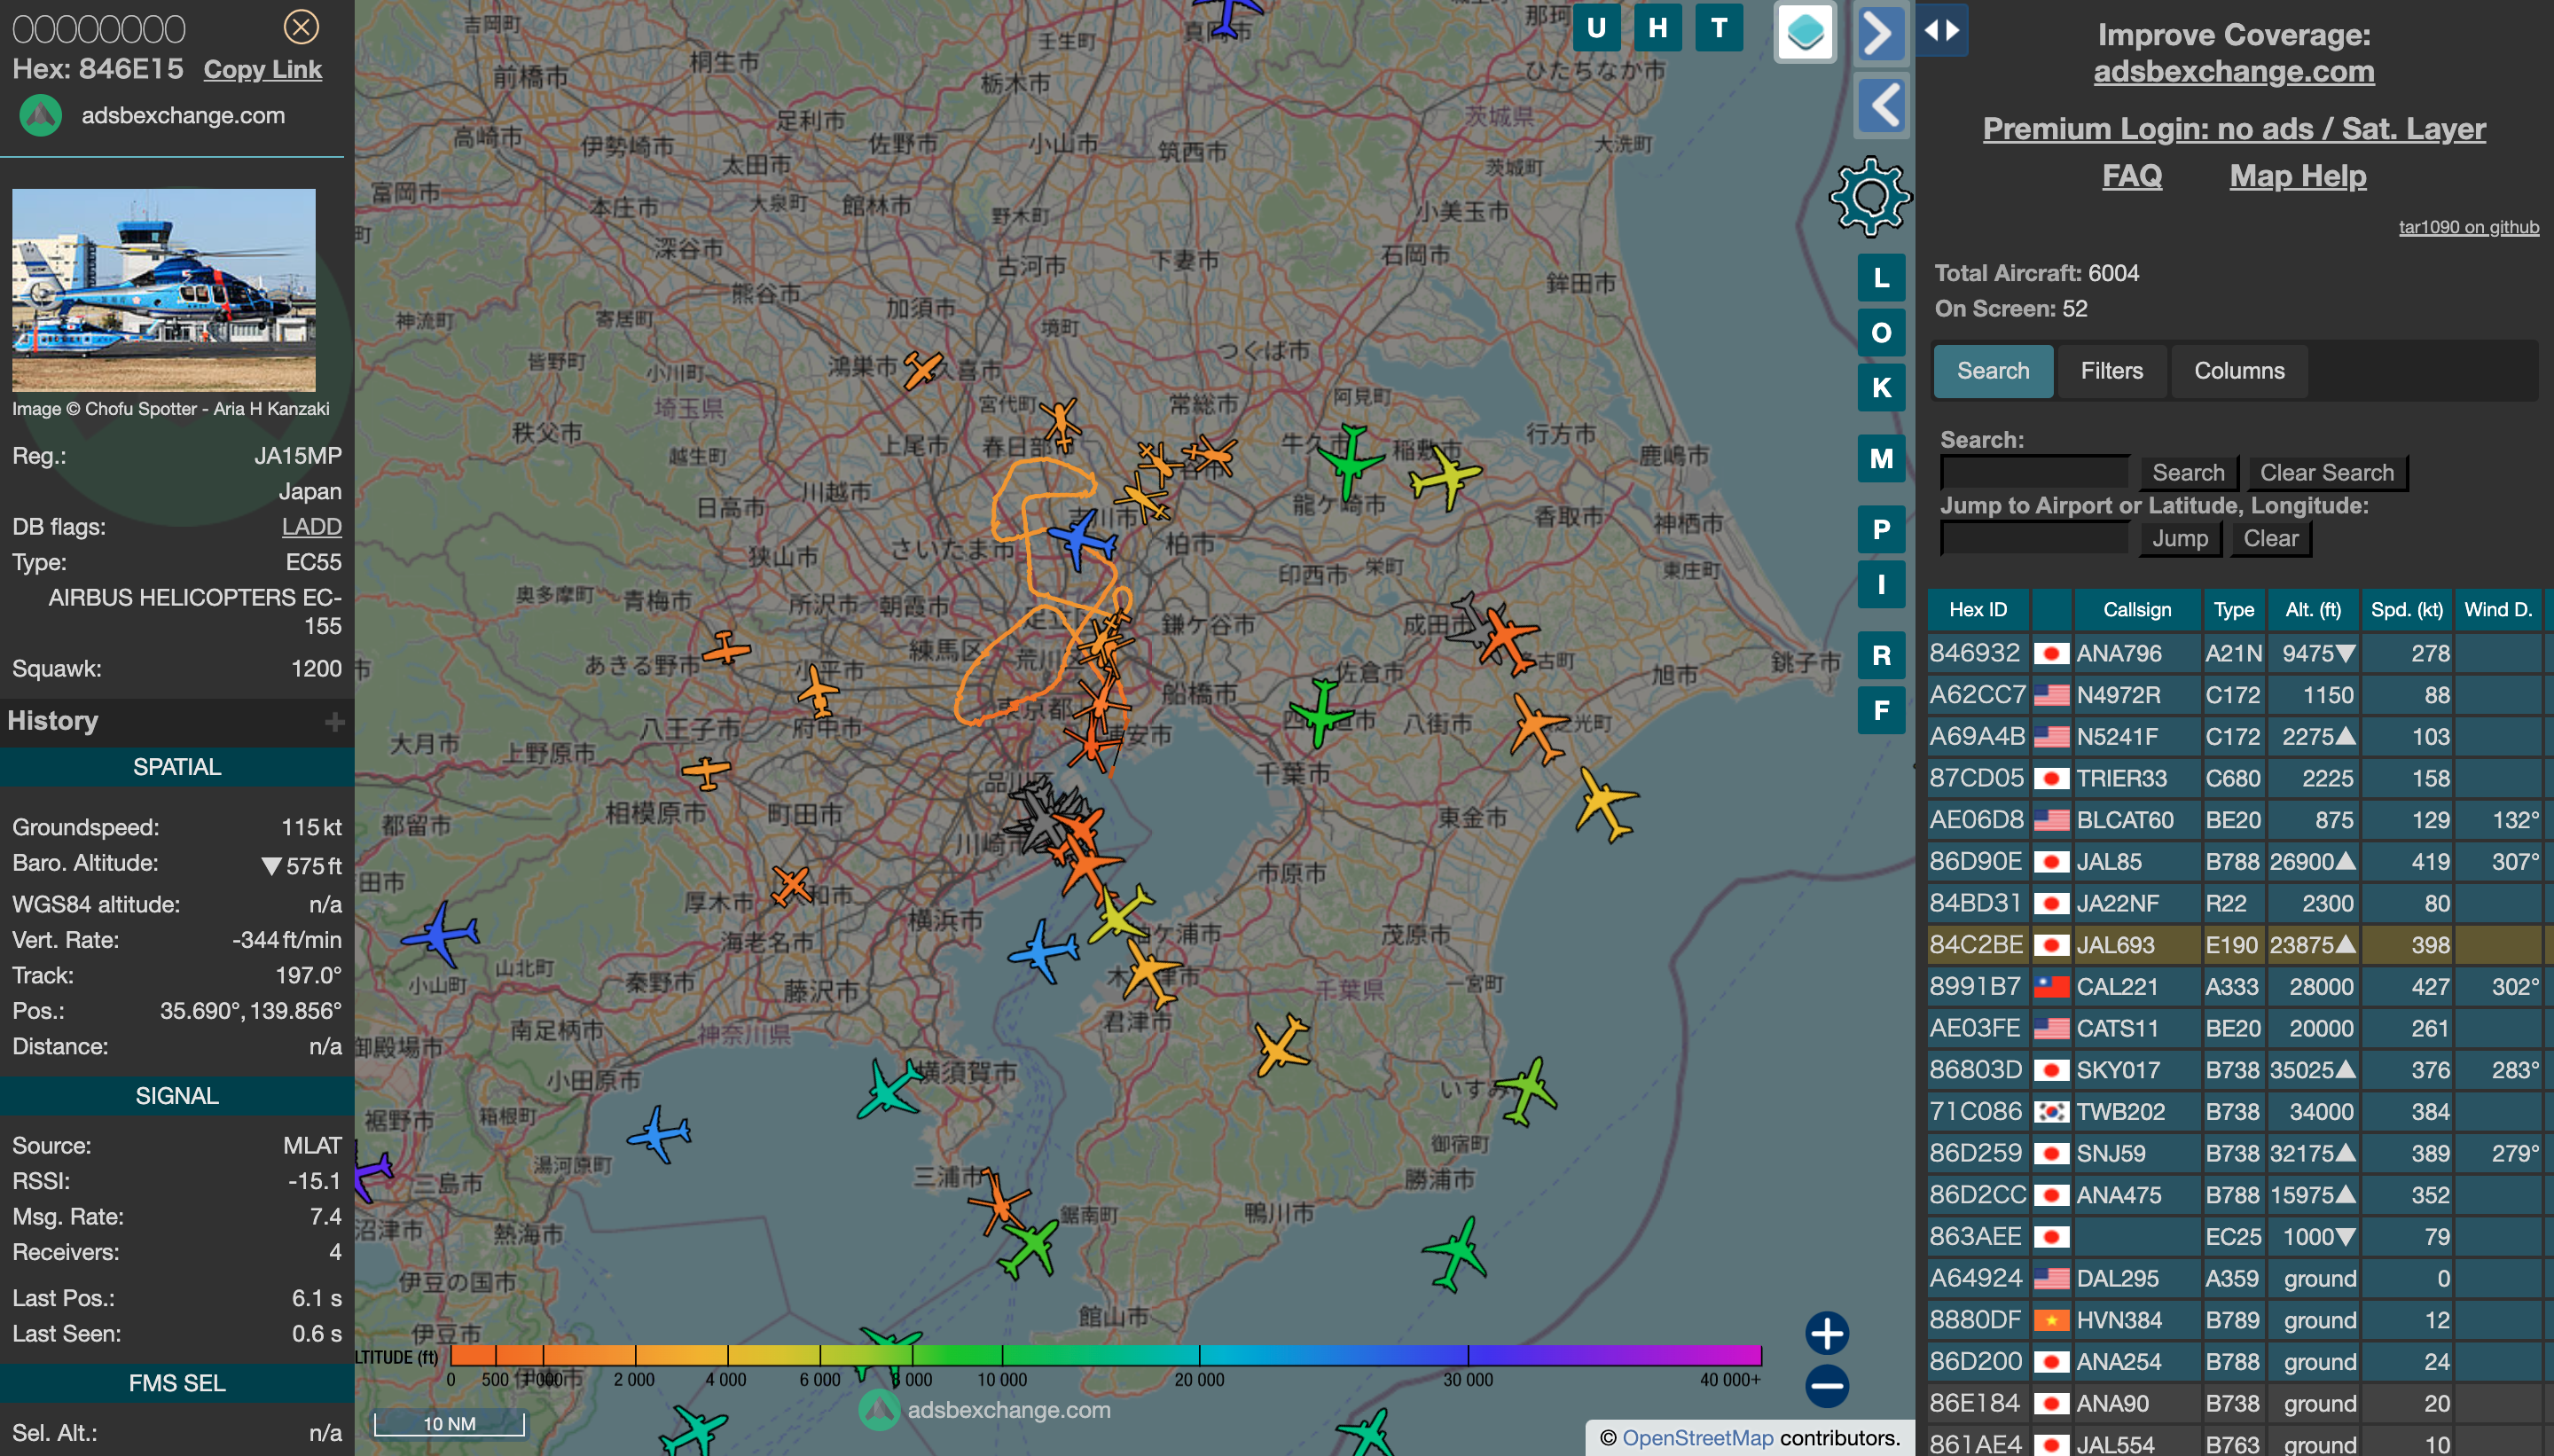This screenshot has width=2554, height=1456.
Task: Switch to the Search tab
Action: (x=1992, y=371)
